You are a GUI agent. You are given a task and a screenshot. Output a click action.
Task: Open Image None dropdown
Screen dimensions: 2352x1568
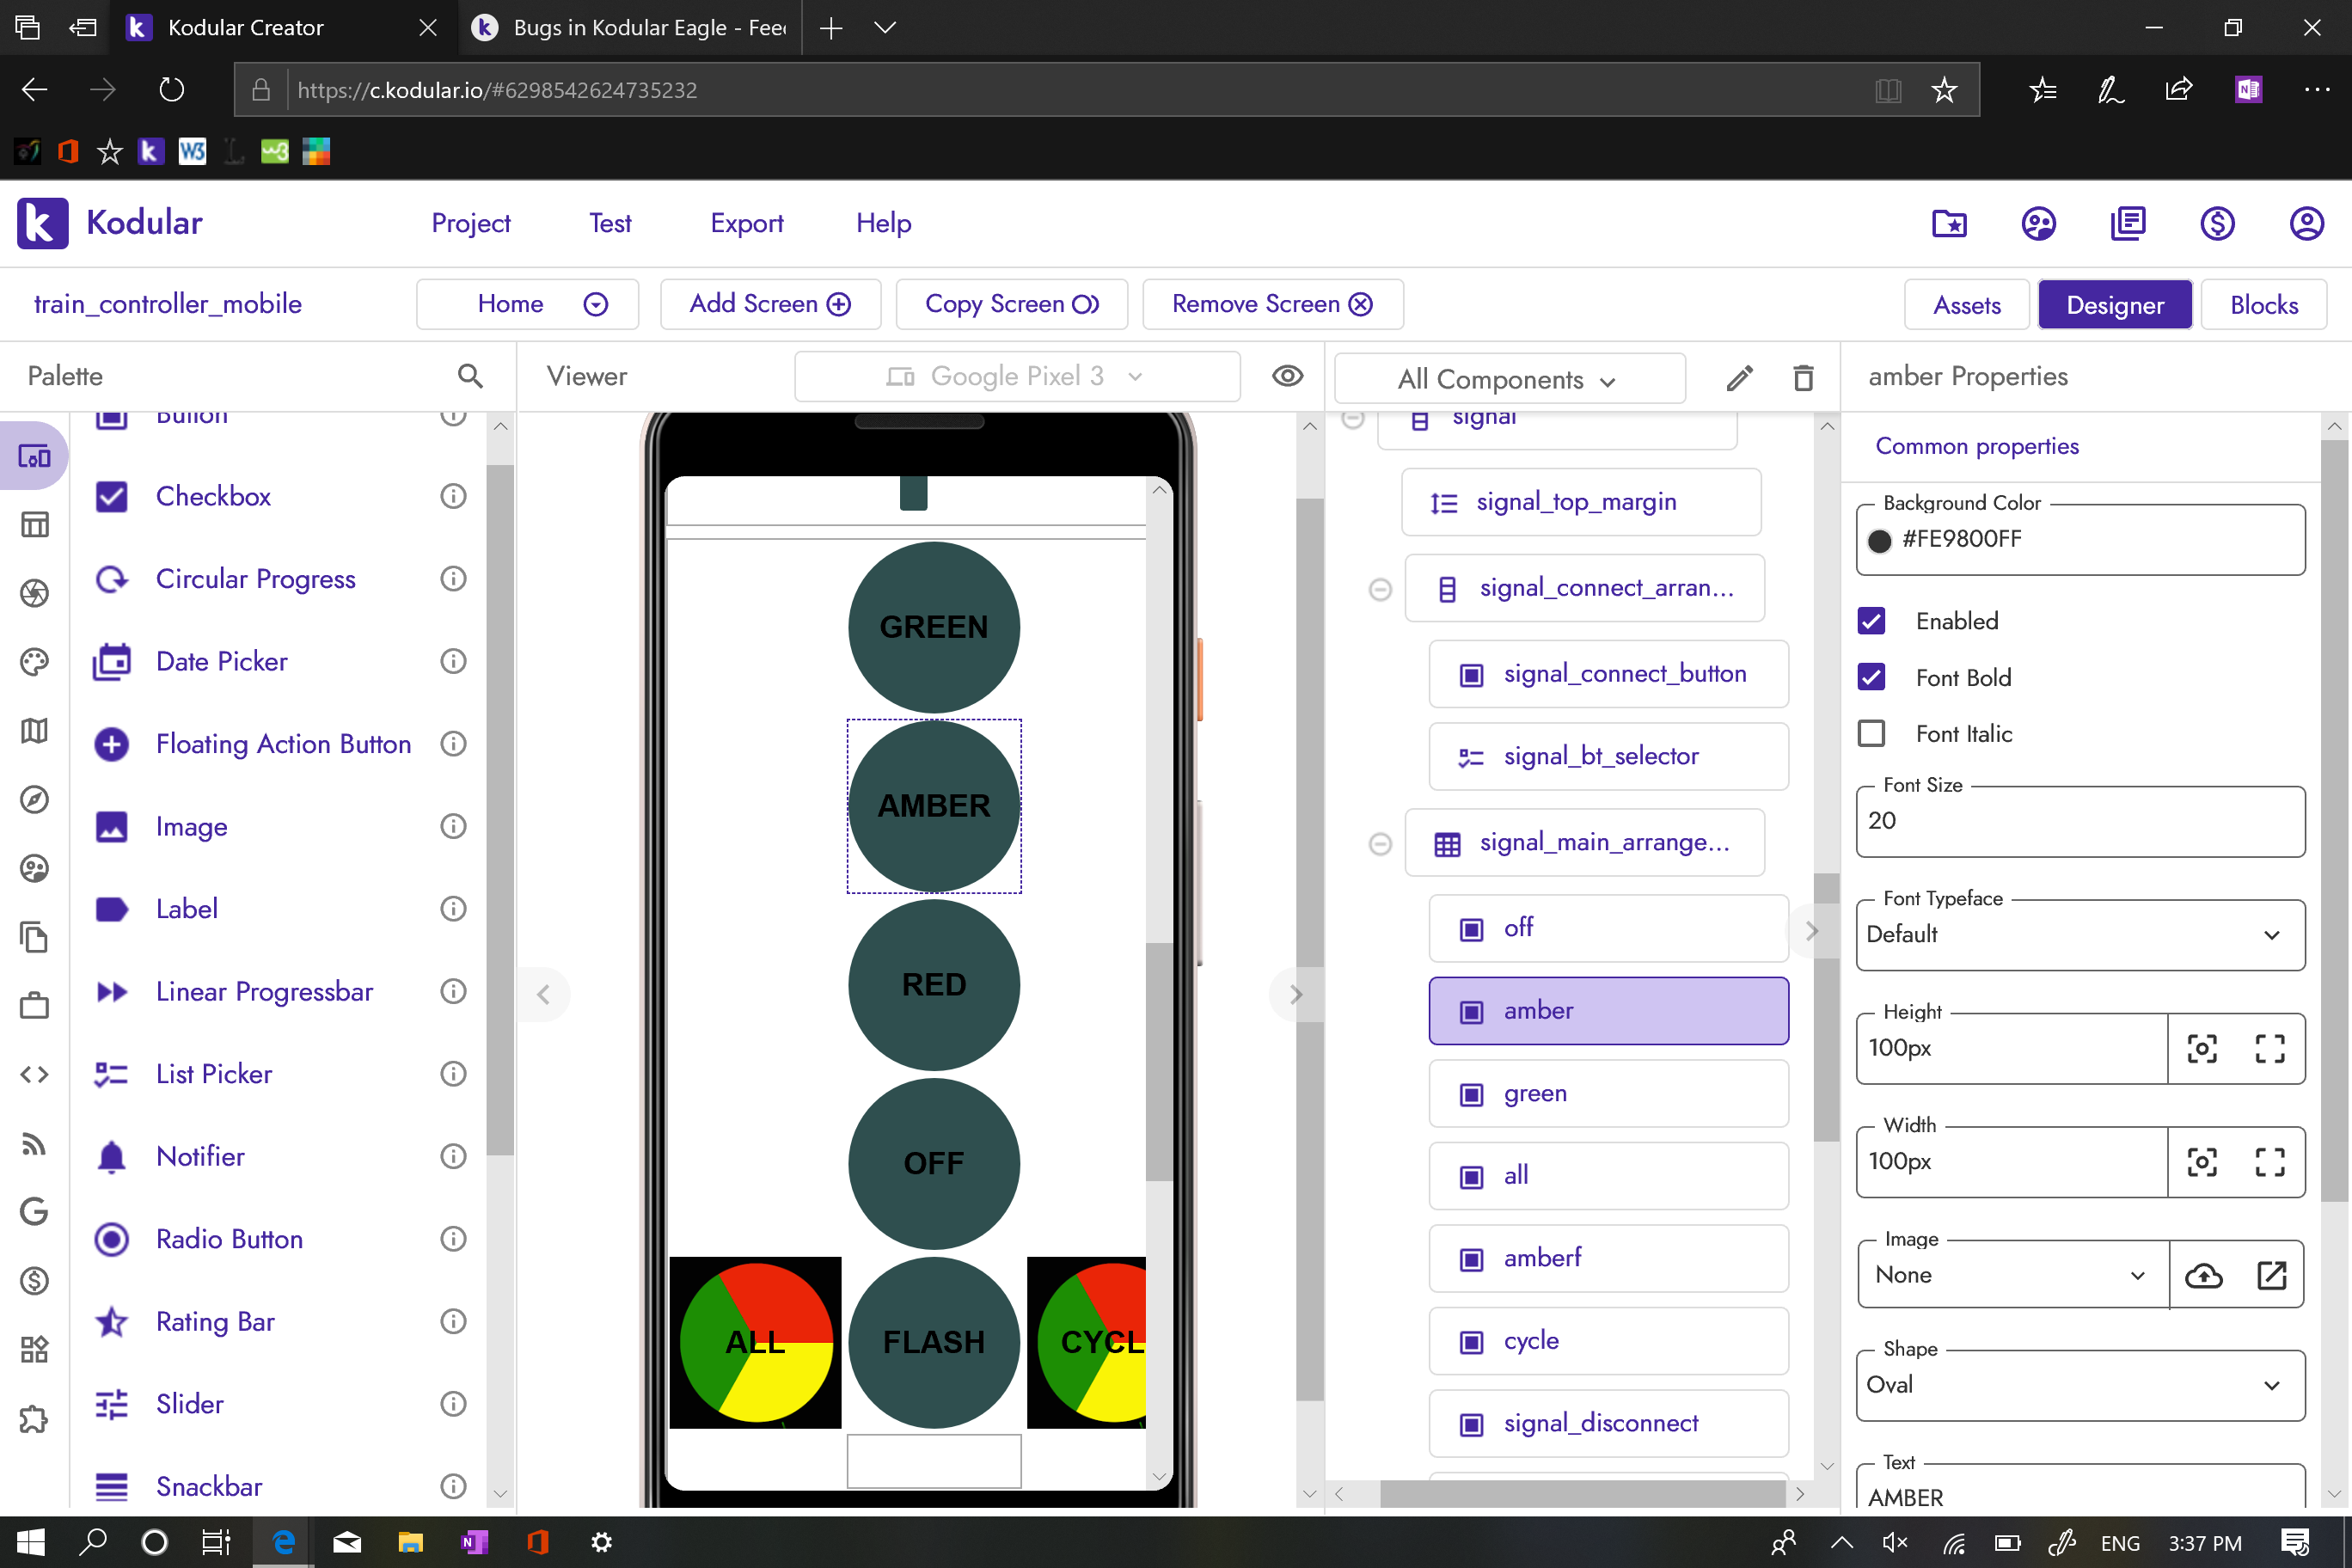[x=2012, y=1275]
